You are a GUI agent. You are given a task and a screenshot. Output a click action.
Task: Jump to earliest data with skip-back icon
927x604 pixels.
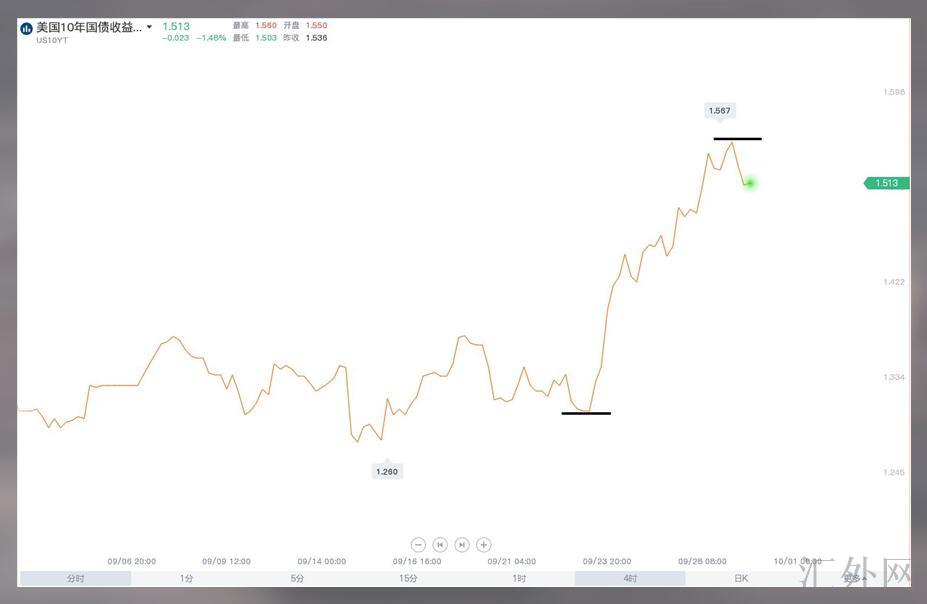tap(440, 545)
